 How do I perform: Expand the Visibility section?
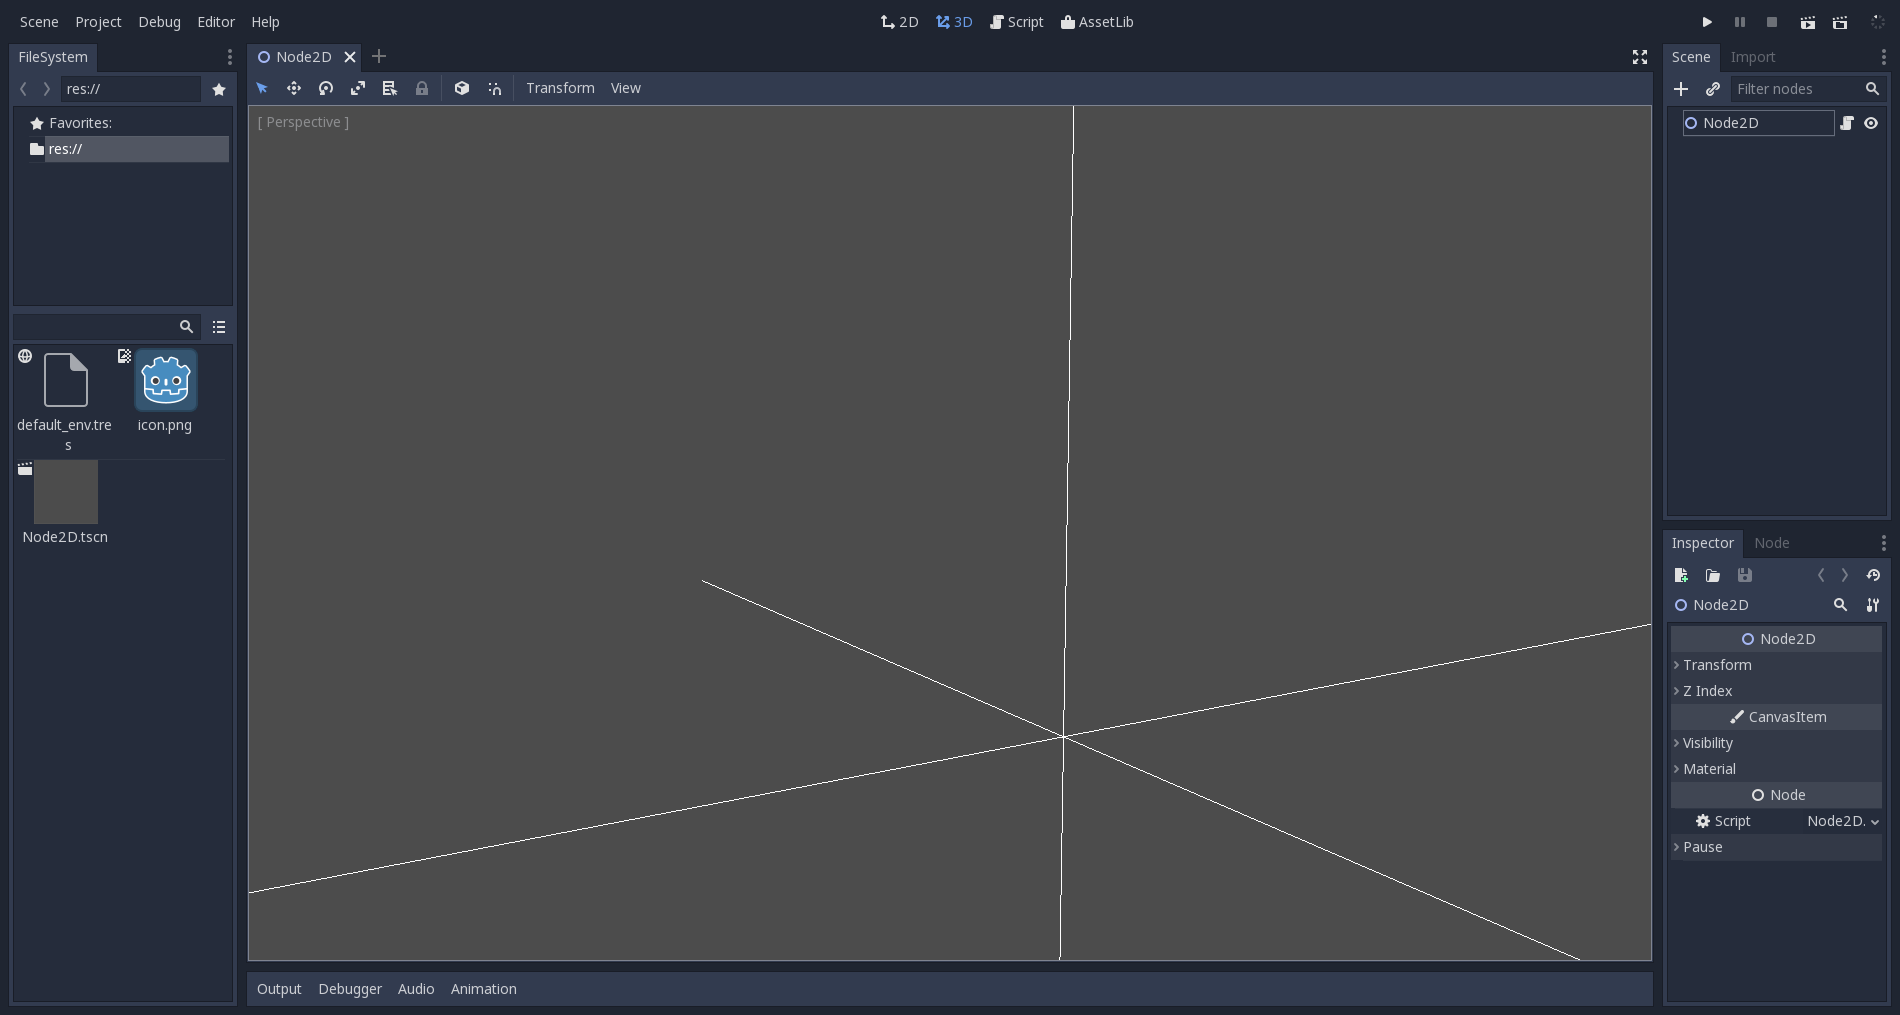click(x=1776, y=743)
